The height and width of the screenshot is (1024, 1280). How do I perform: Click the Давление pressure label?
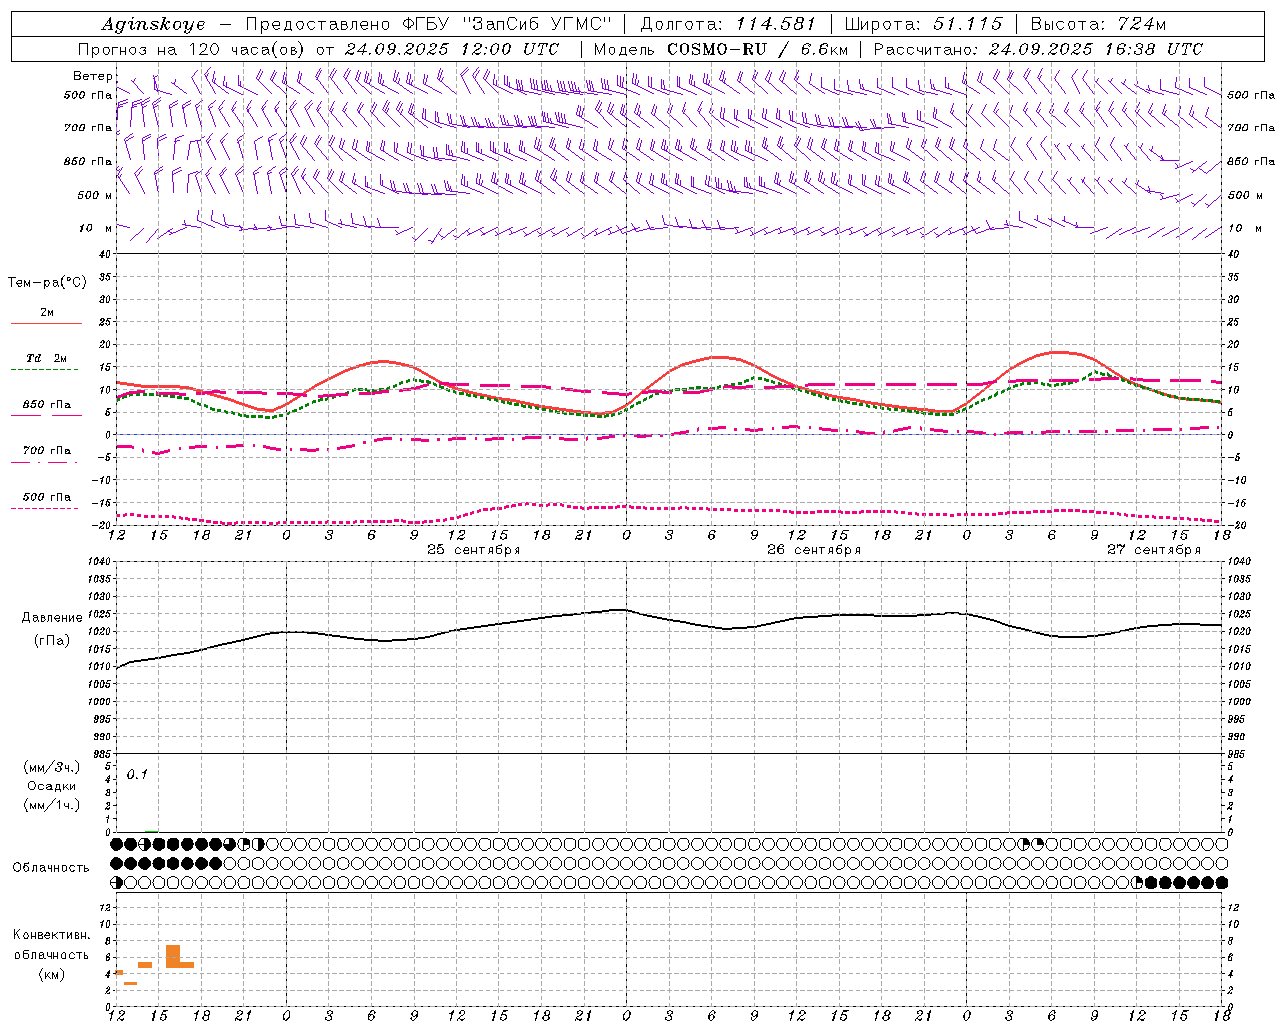52,618
